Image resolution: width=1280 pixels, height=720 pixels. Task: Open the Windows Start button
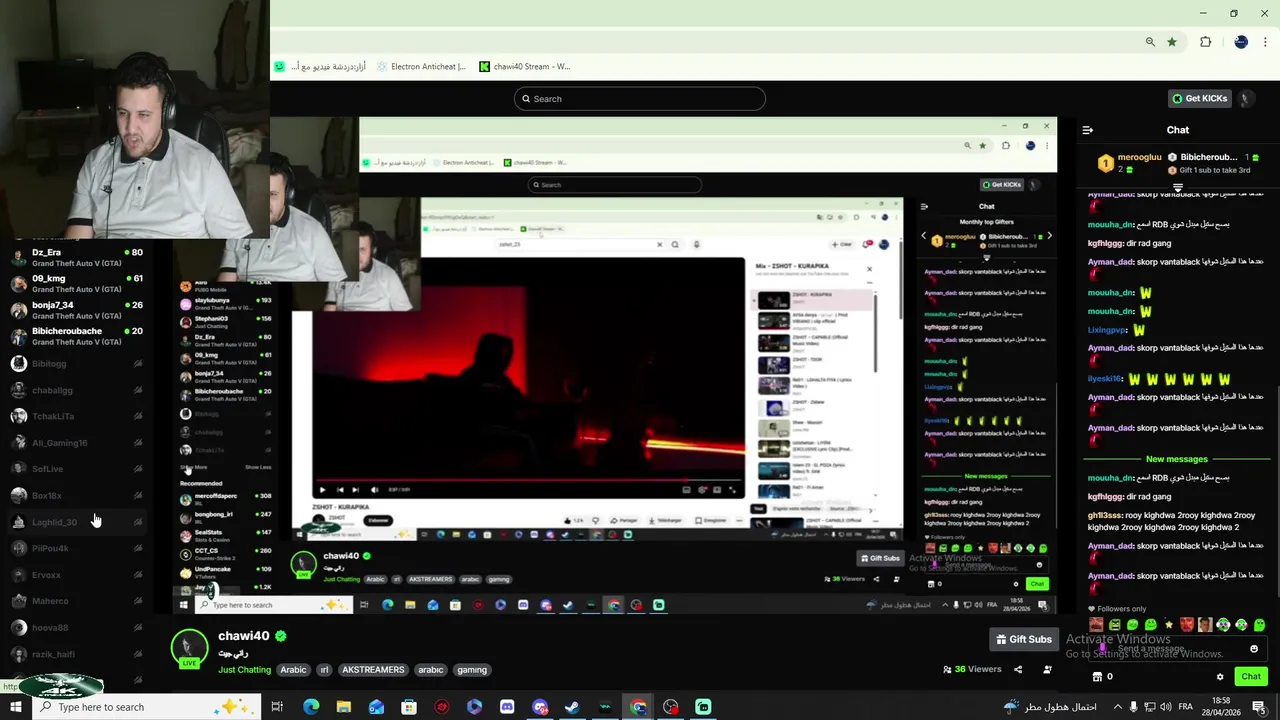tap(16, 707)
